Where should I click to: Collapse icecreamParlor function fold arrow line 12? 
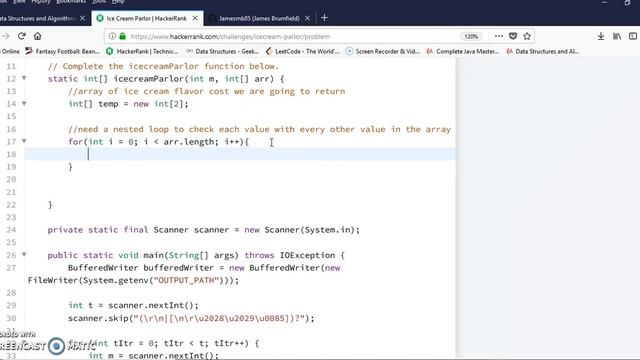24,78
